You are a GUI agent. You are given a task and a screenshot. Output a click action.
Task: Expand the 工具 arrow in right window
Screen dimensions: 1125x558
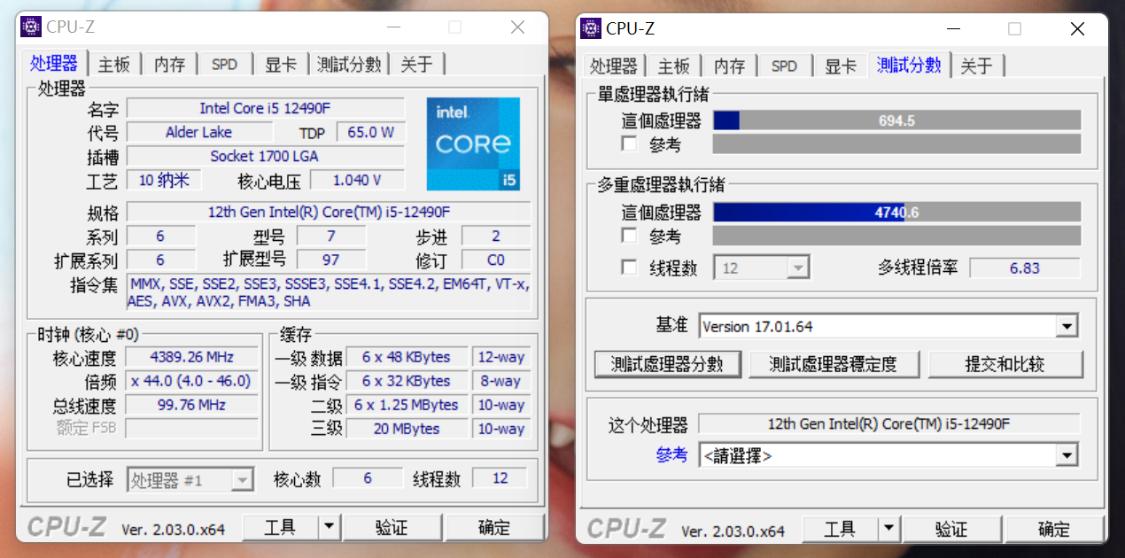click(x=888, y=529)
